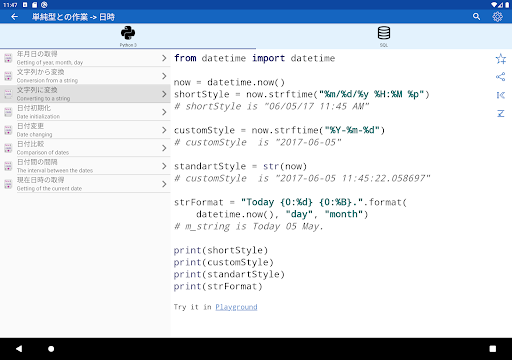Screen dimensions: 512x360
Task: Add snippet to favorites with star icon
Action: click(500, 59)
